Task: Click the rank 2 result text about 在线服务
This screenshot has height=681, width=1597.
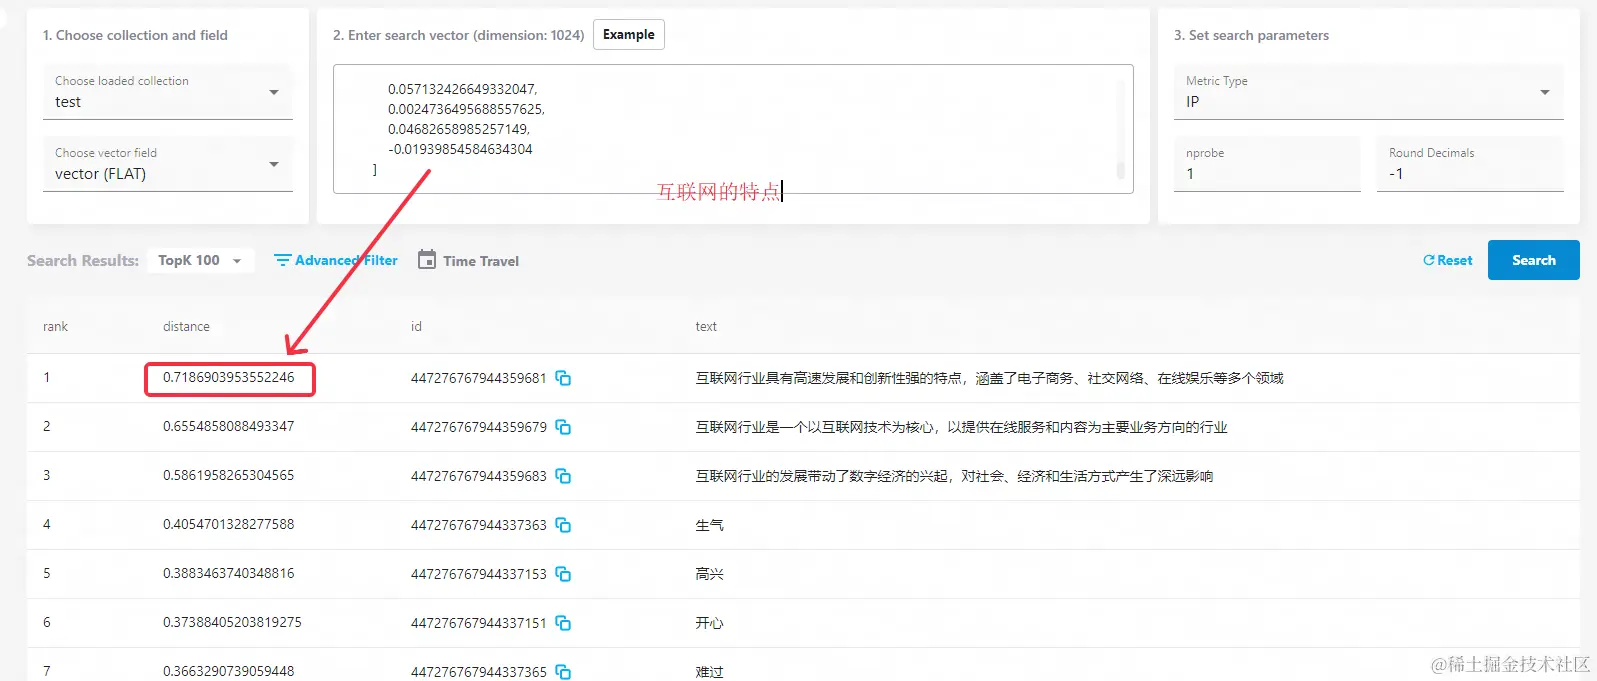Action: pos(961,427)
